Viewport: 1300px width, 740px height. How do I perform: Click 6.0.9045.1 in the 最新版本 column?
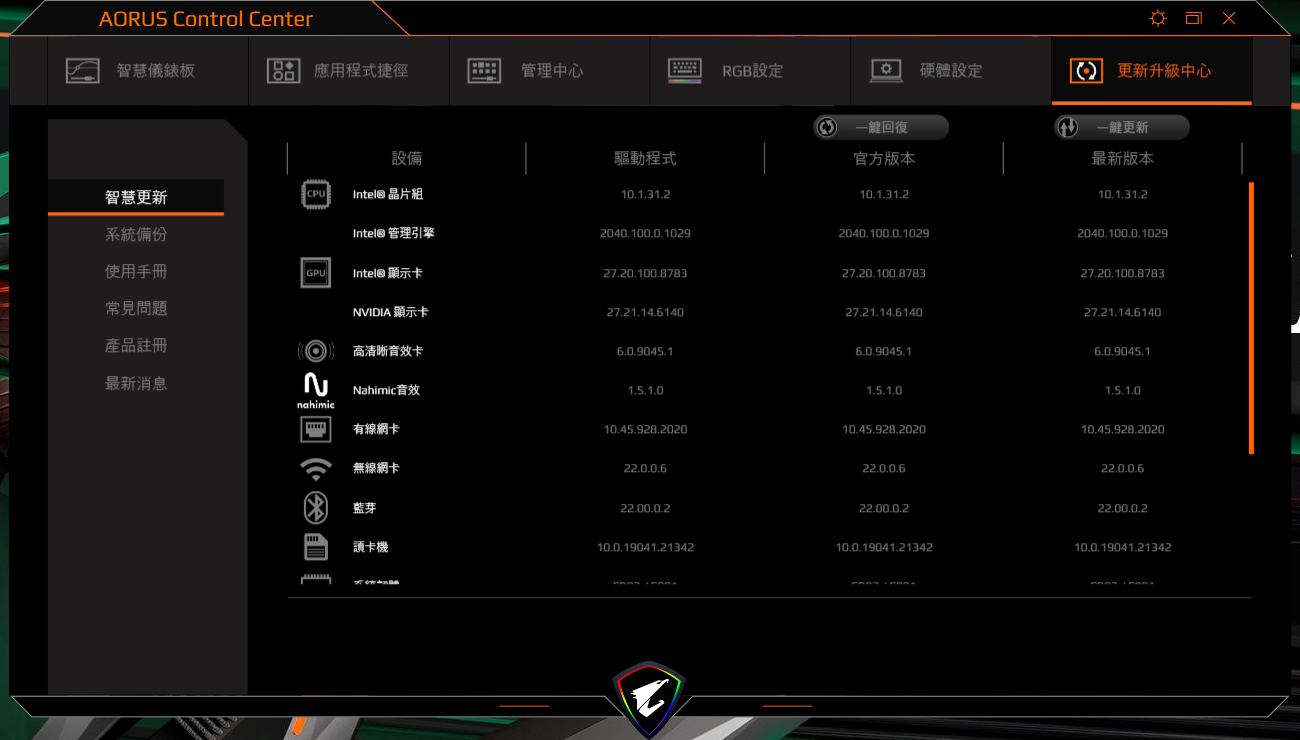point(1123,351)
